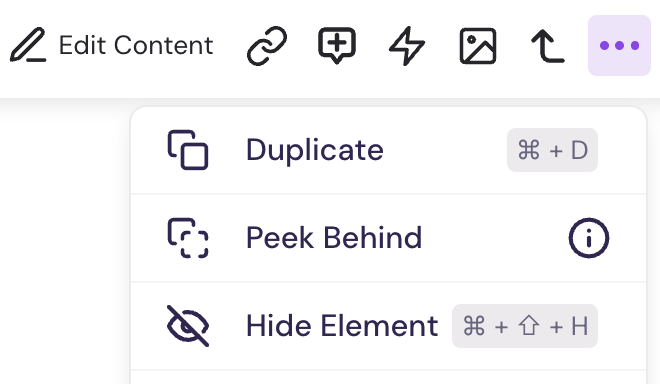Click the Duplicate overlapping squares icon
The height and width of the screenshot is (384, 660).
coord(188,150)
